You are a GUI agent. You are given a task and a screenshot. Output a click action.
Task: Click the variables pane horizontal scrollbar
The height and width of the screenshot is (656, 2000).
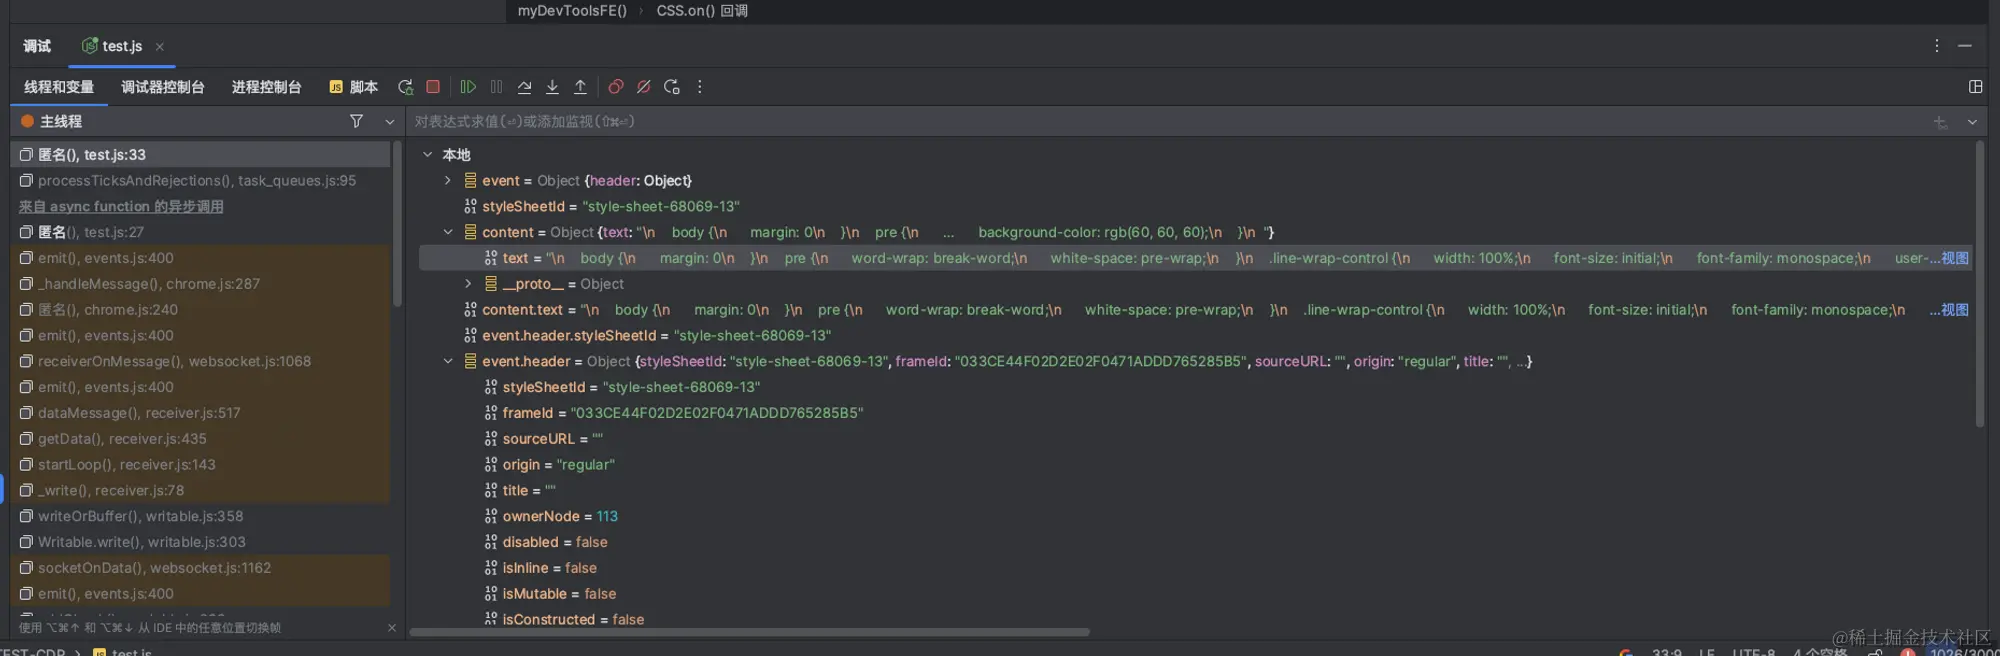click(x=750, y=632)
